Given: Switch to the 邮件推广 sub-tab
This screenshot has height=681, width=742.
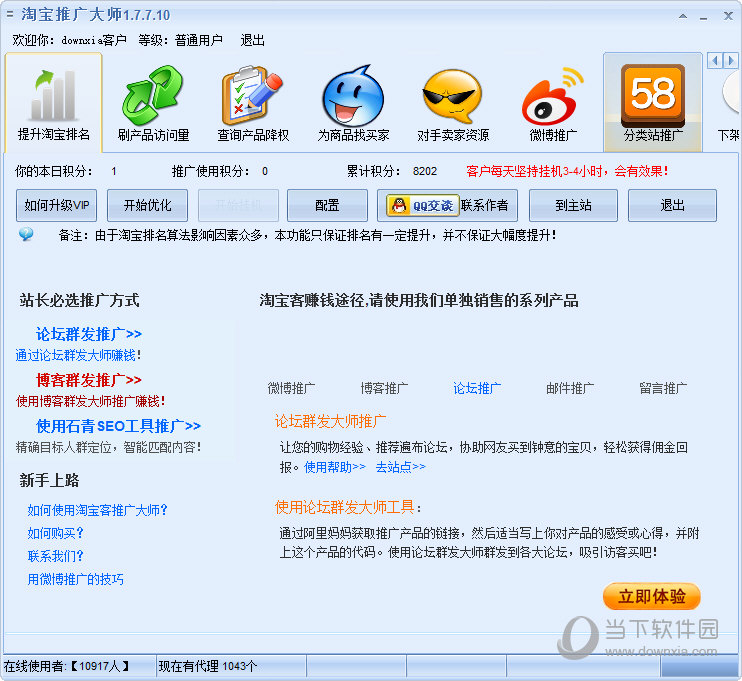Looking at the screenshot, I should pyautogui.click(x=570, y=389).
